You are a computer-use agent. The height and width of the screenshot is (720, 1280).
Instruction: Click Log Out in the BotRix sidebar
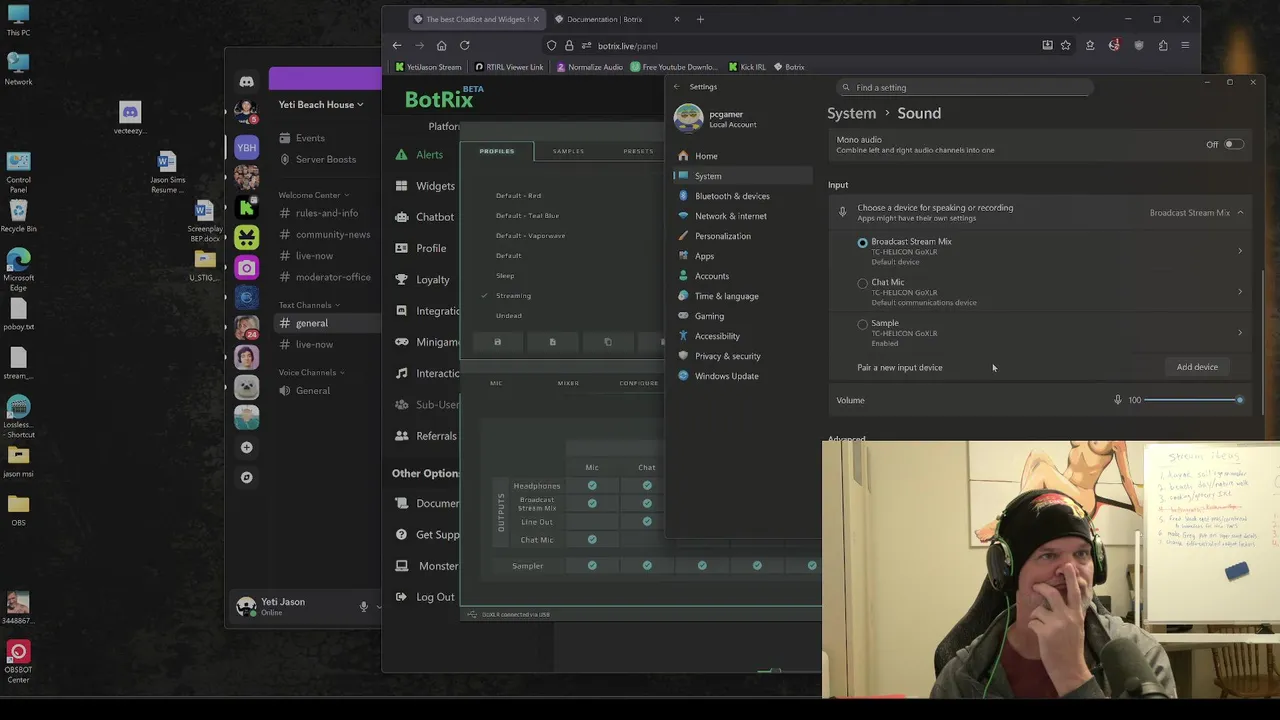pos(425,596)
